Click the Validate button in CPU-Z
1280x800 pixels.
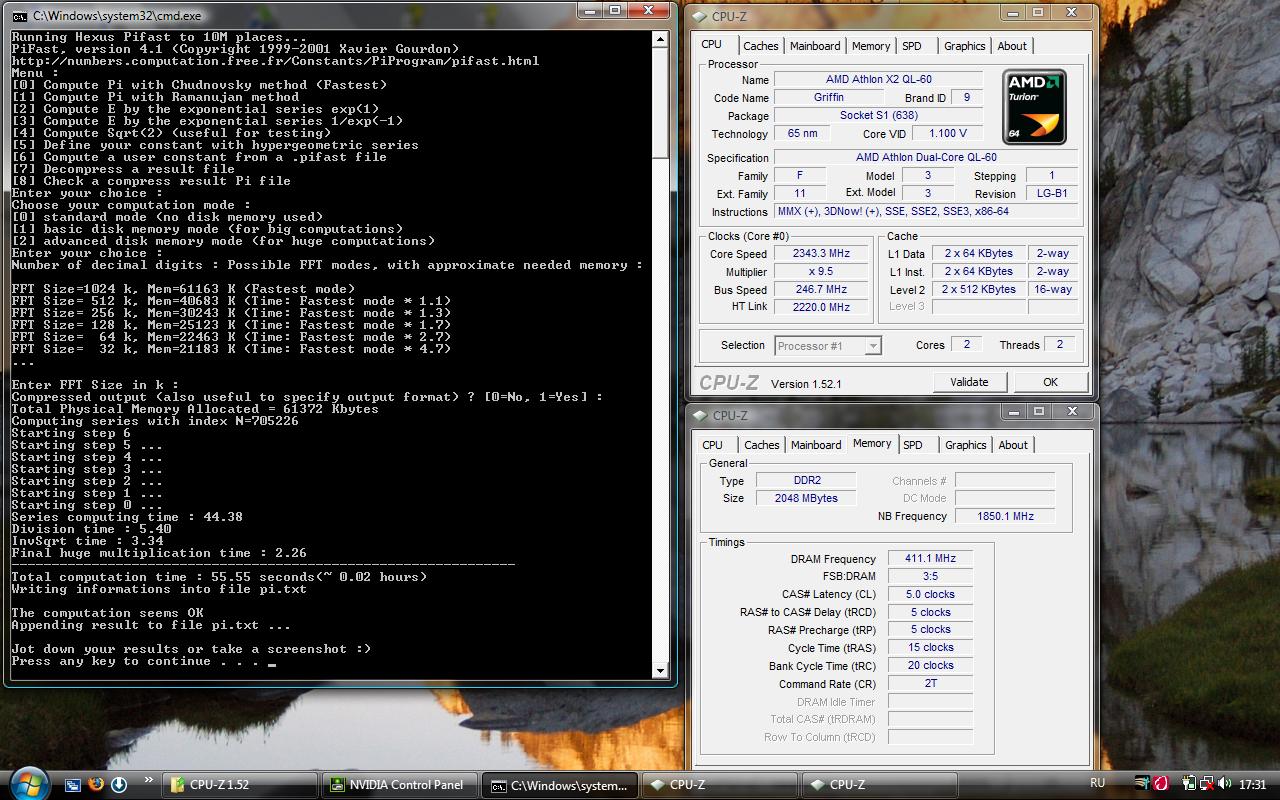pyautogui.click(x=969, y=382)
